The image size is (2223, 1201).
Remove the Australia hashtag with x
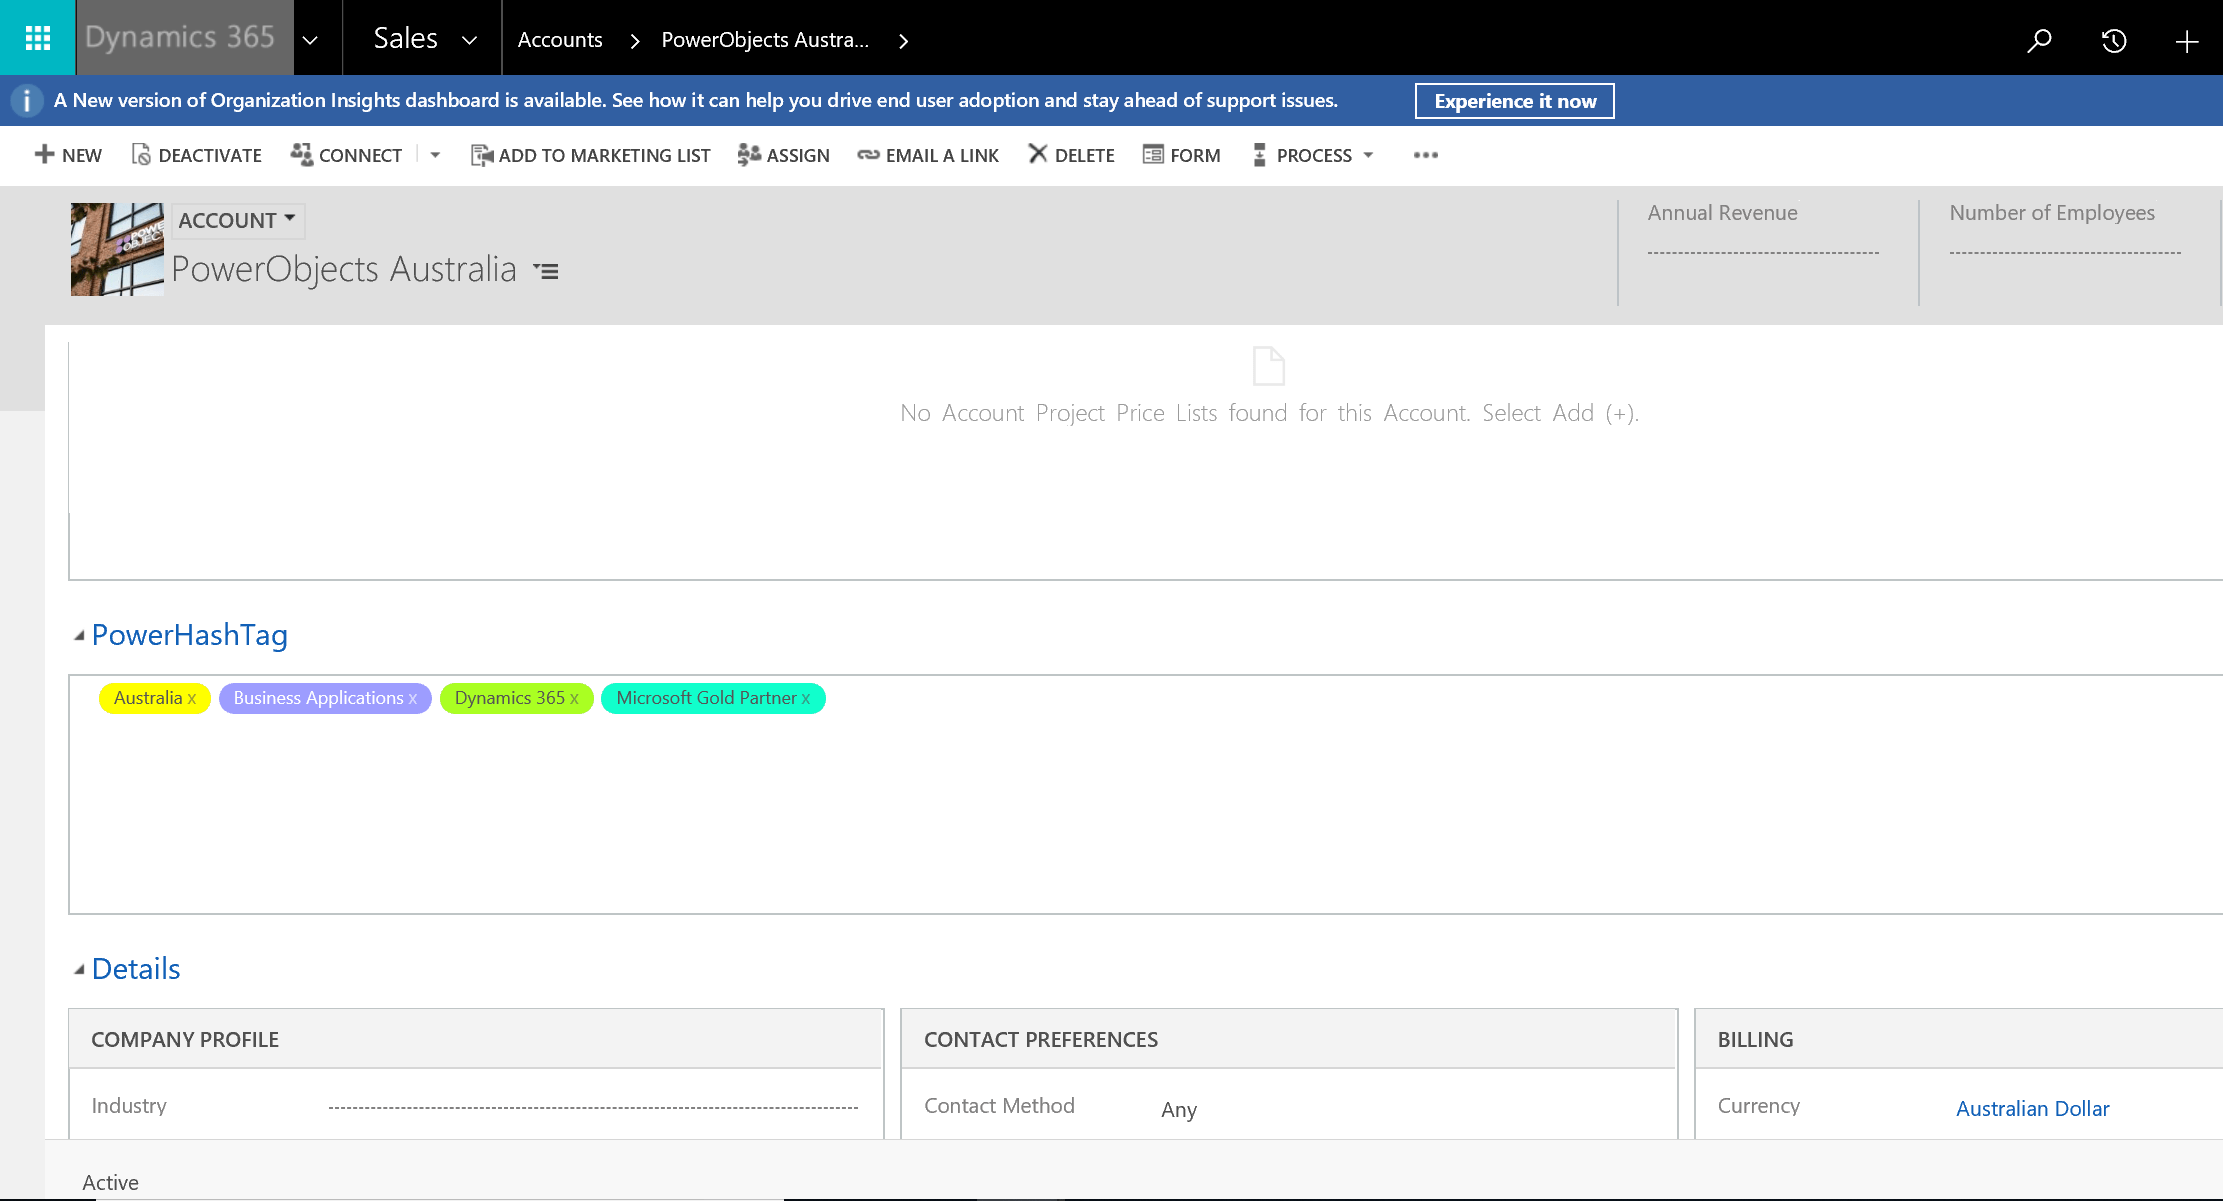click(x=192, y=699)
